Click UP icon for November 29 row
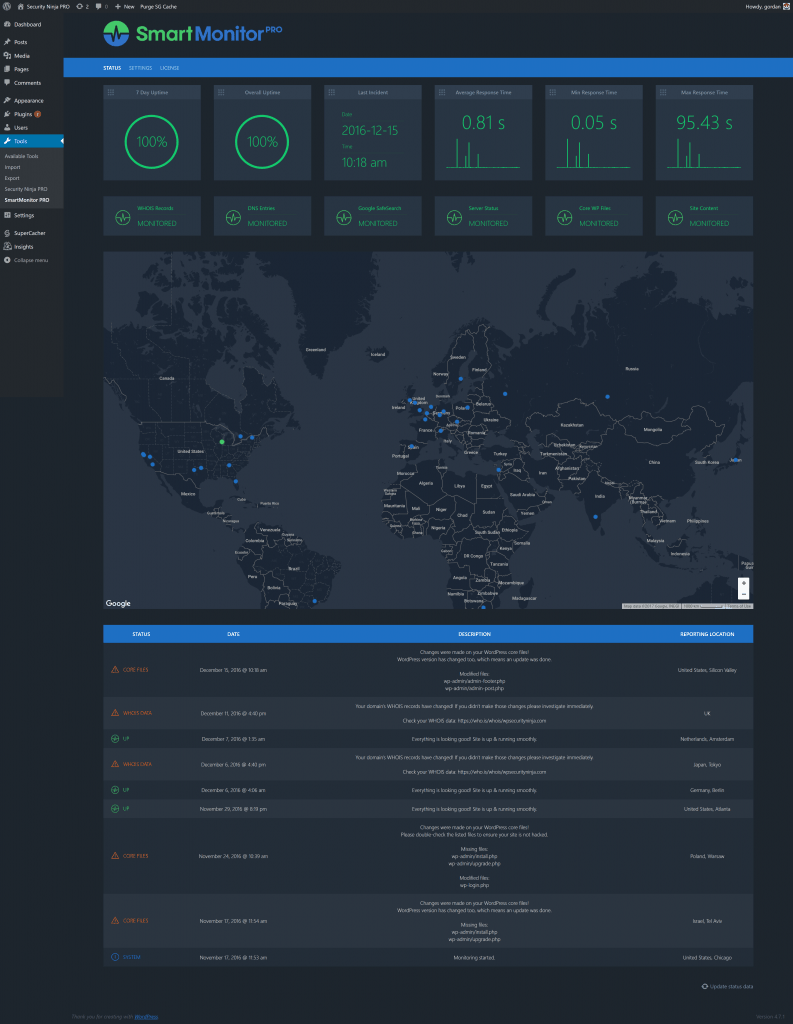Viewport: 793px width, 1024px height. click(x=115, y=808)
